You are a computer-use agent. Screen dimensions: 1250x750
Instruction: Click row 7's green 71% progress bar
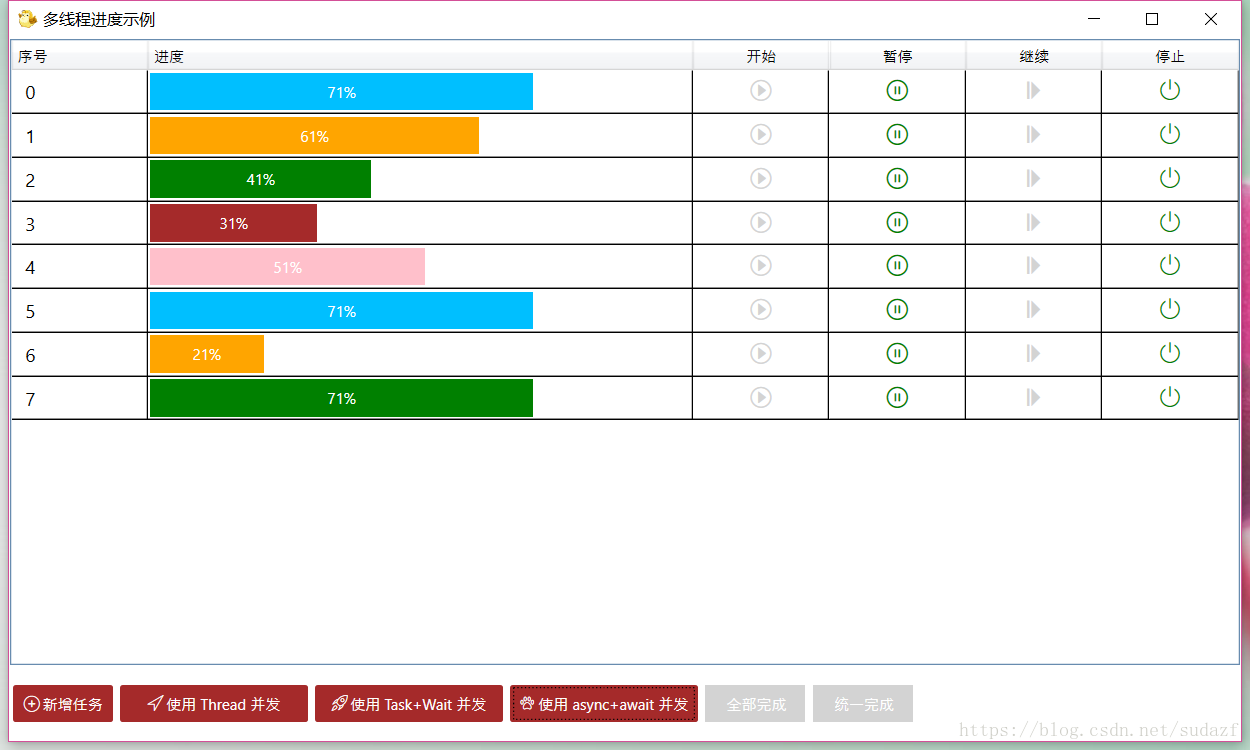341,398
